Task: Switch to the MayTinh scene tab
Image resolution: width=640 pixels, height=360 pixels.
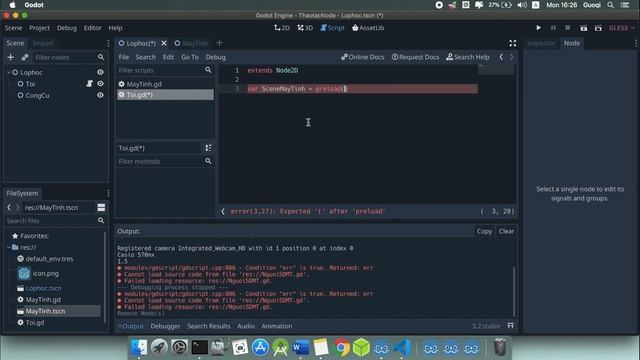Action: click(x=191, y=43)
